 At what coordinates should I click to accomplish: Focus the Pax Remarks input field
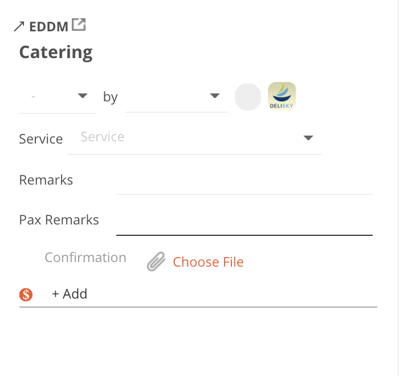point(244,222)
